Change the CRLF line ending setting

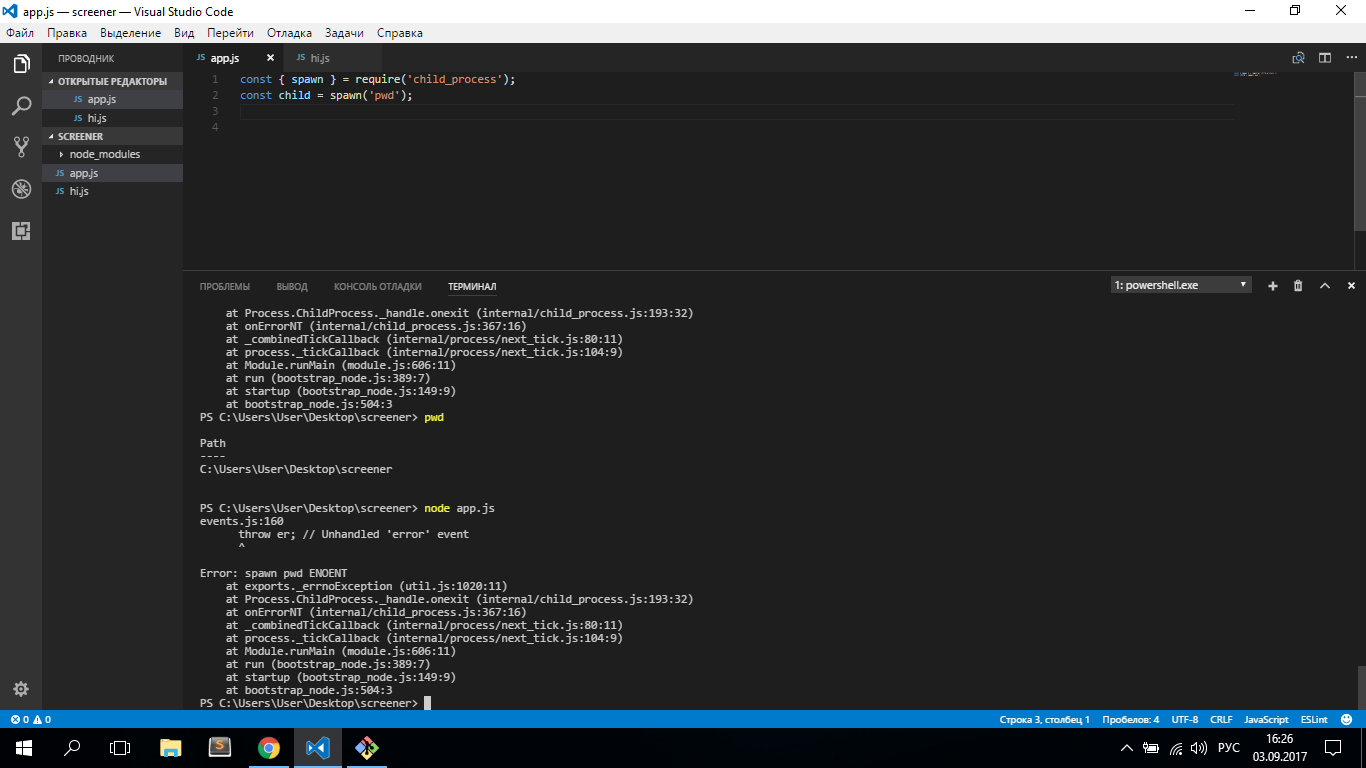1221,719
